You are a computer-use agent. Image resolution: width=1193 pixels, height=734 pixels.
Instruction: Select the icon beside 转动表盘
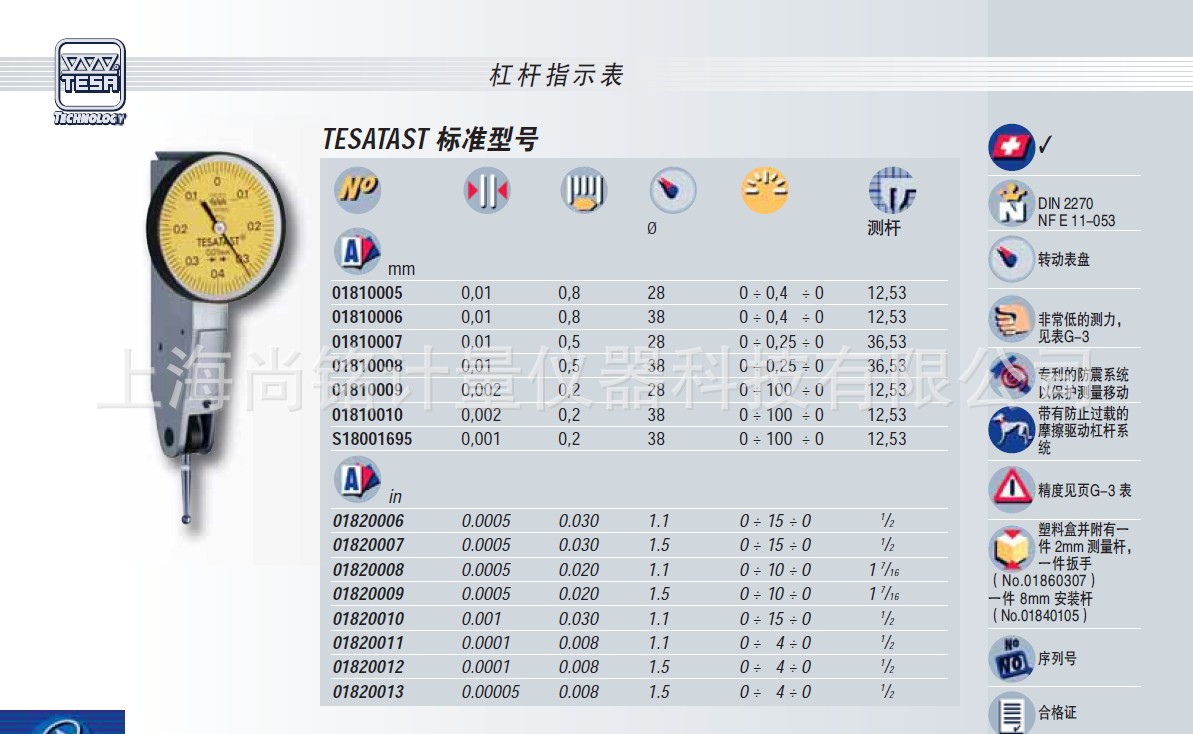(1011, 259)
